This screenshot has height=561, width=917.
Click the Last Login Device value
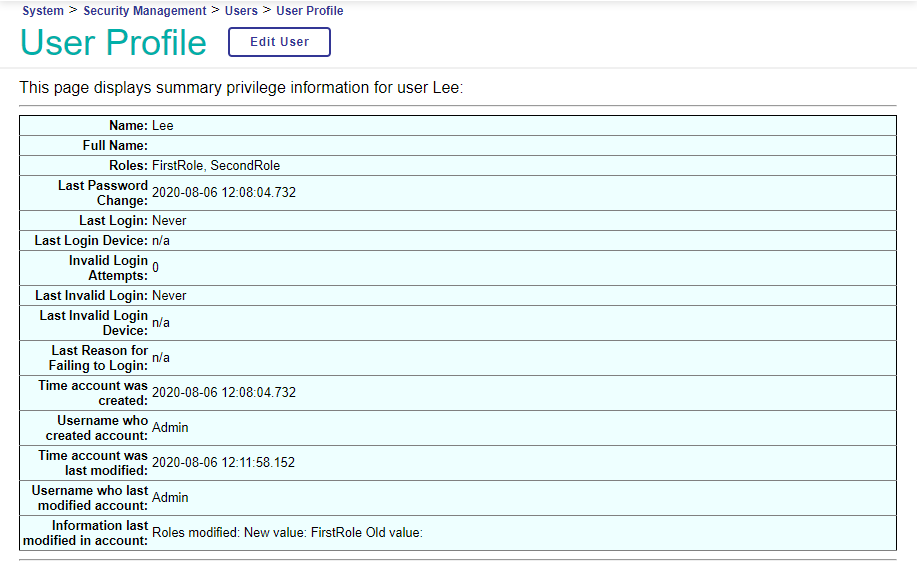[162, 241]
